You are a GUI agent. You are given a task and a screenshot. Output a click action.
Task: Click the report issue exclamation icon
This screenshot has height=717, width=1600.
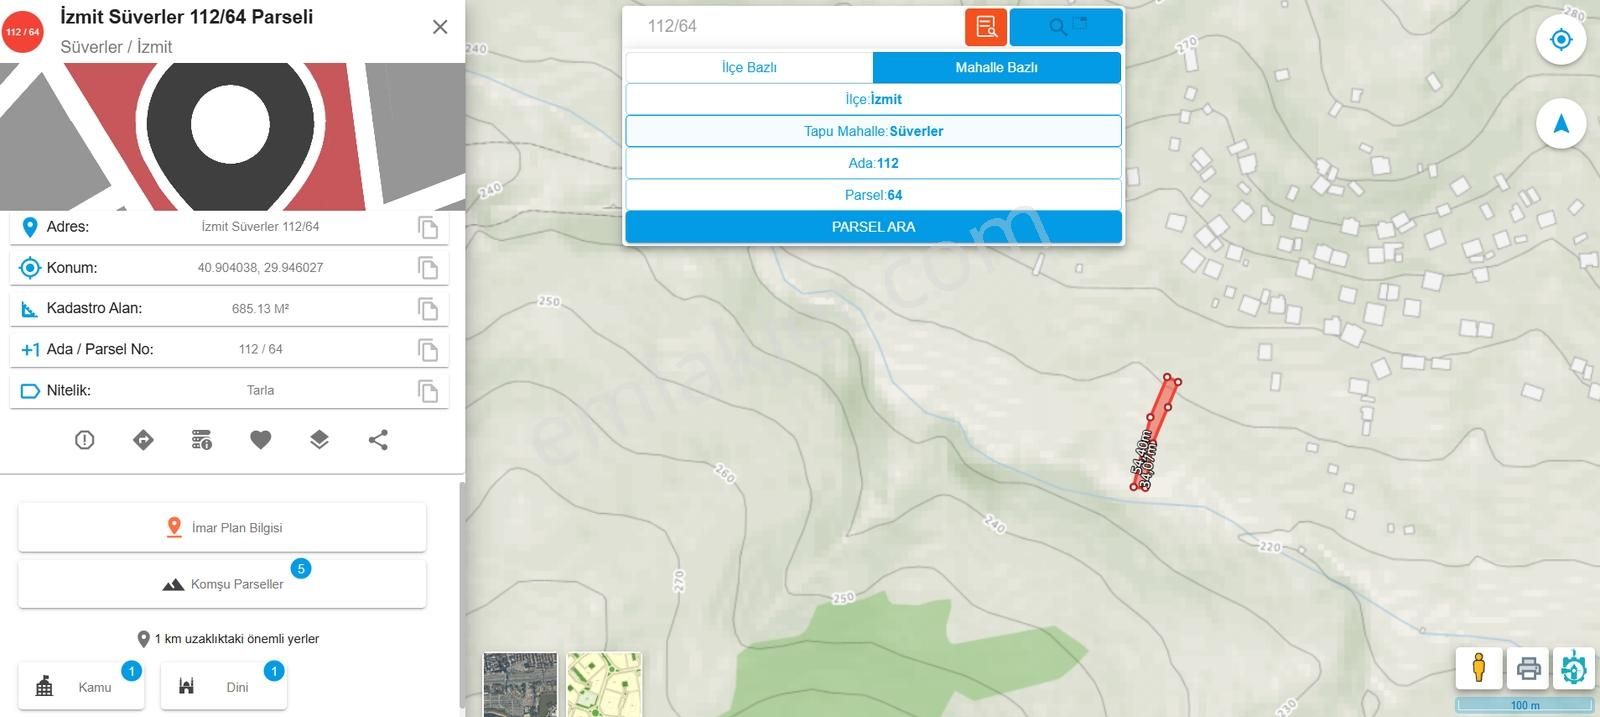(85, 440)
